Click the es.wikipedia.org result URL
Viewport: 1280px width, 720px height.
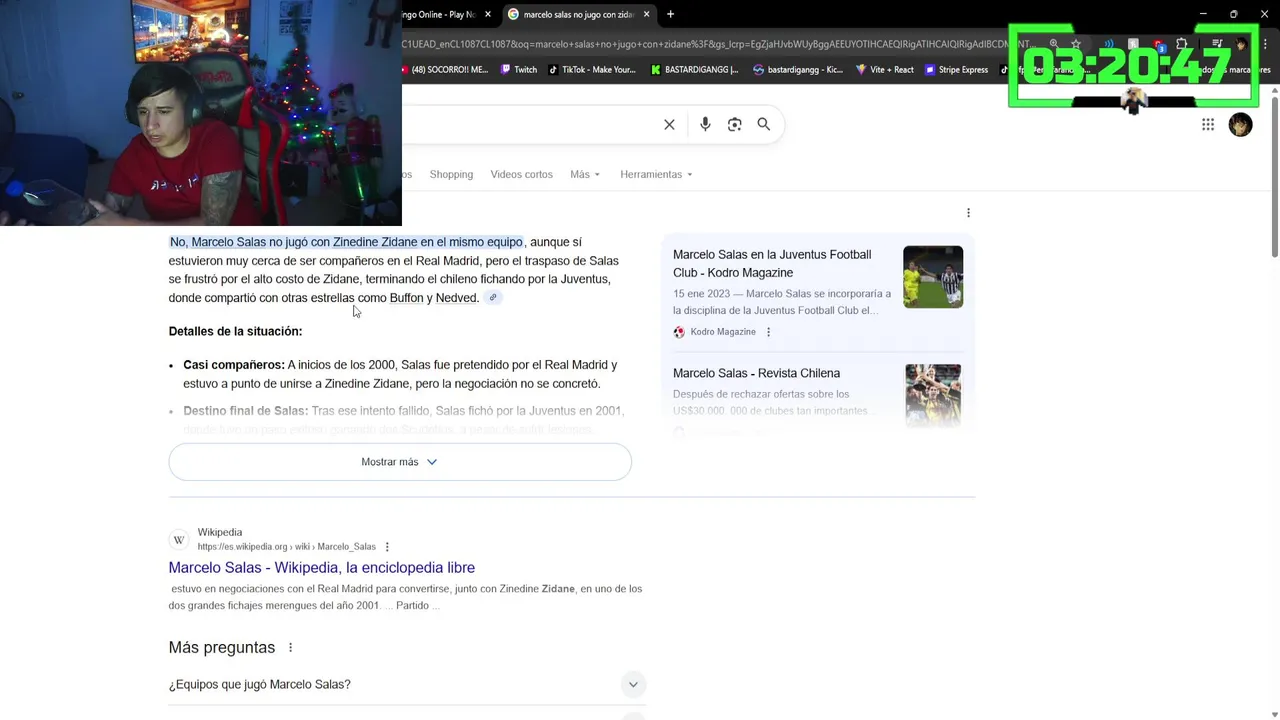click(287, 547)
